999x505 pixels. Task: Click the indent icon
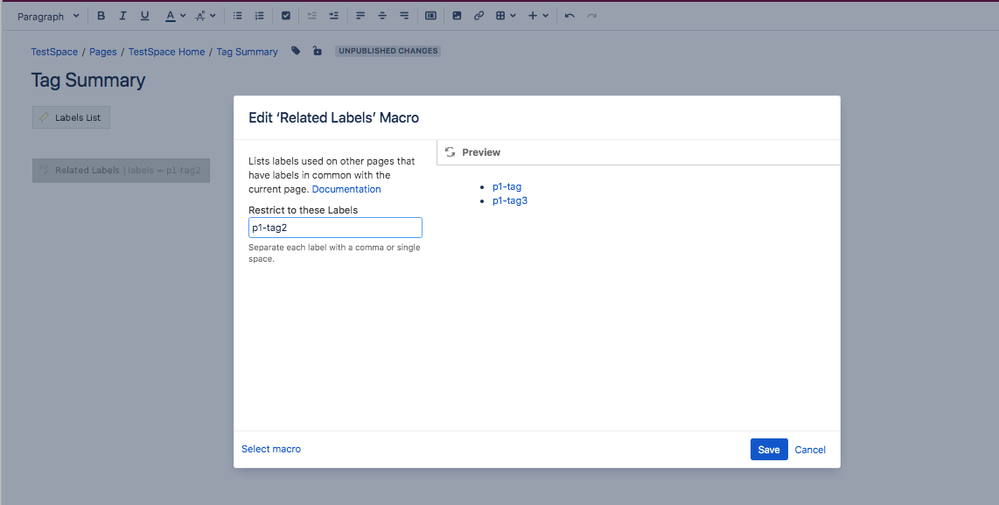pos(334,15)
